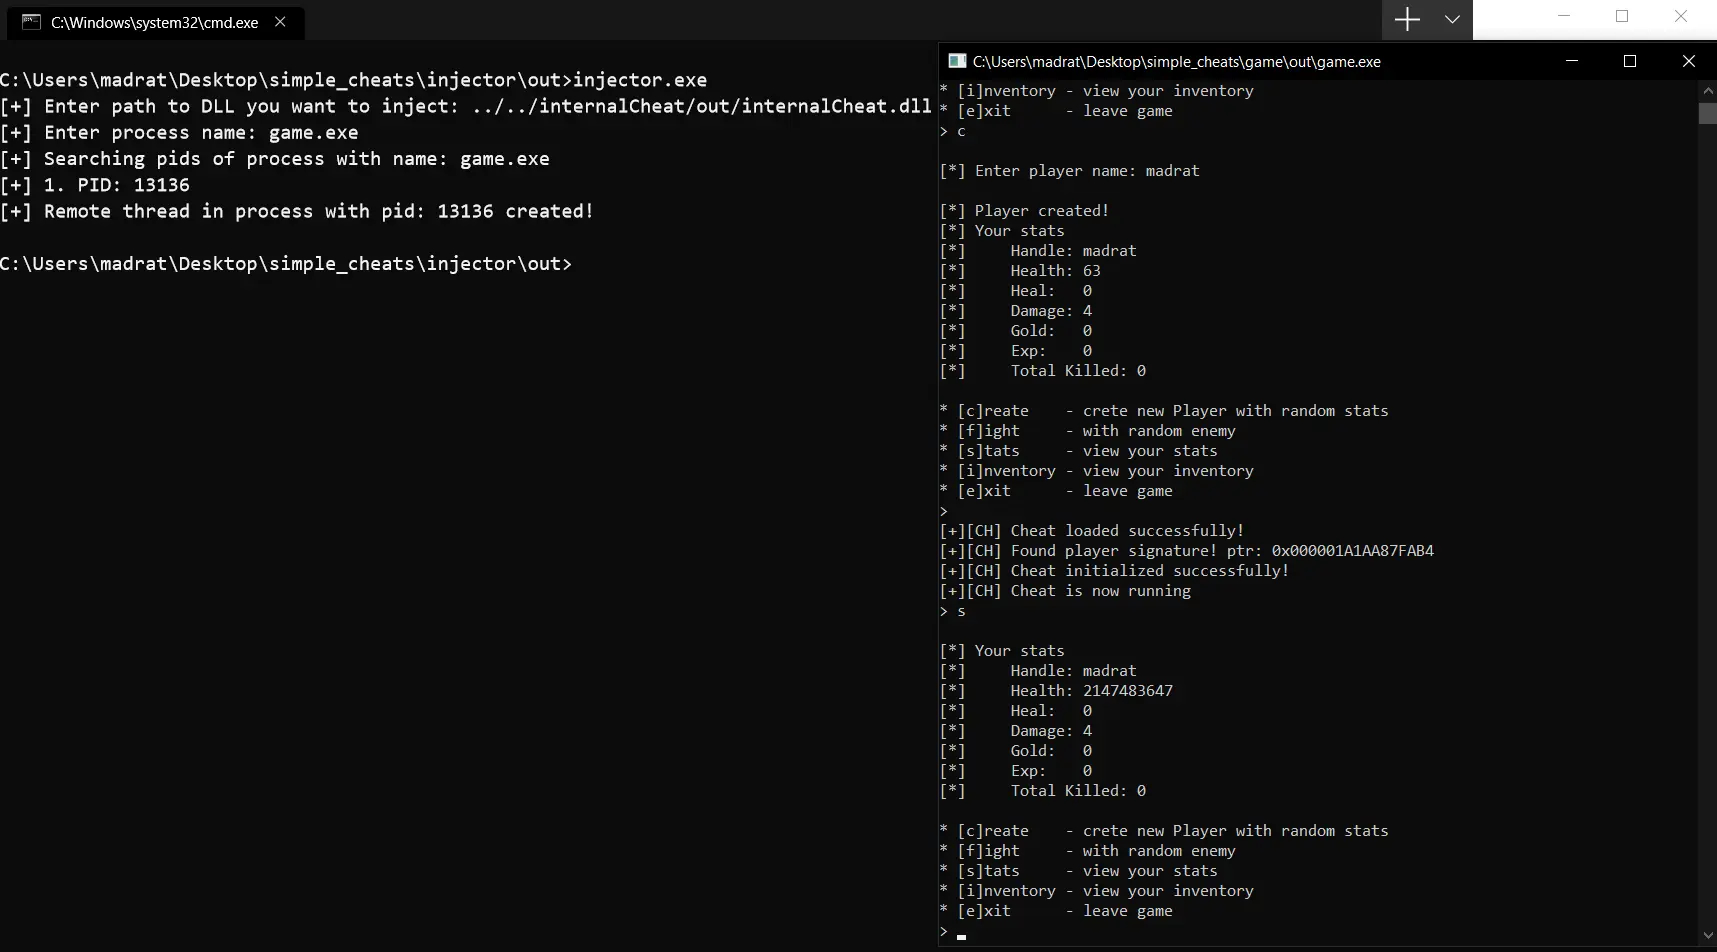The width and height of the screenshot is (1717, 952).
Task: Maximize the Windows Terminal window
Action: click(x=1622, y=16)
